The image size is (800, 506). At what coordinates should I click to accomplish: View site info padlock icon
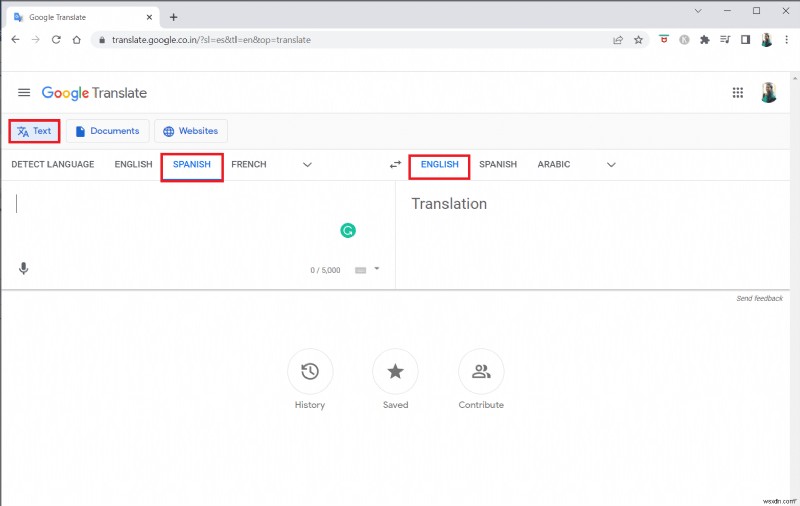coord(102,40)
